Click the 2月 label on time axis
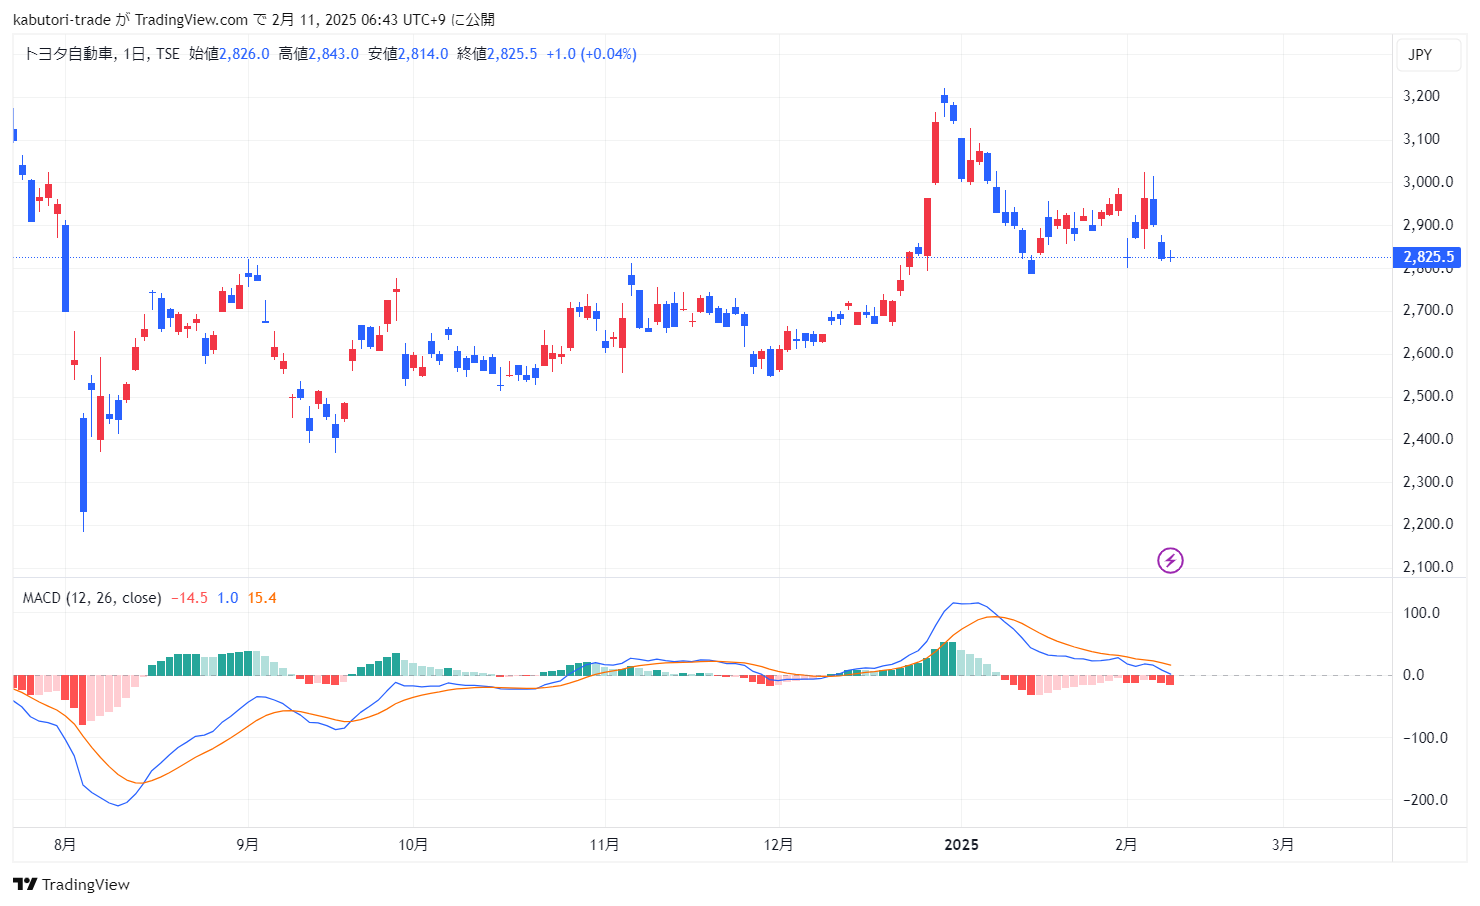 [x=1126, y=845]
